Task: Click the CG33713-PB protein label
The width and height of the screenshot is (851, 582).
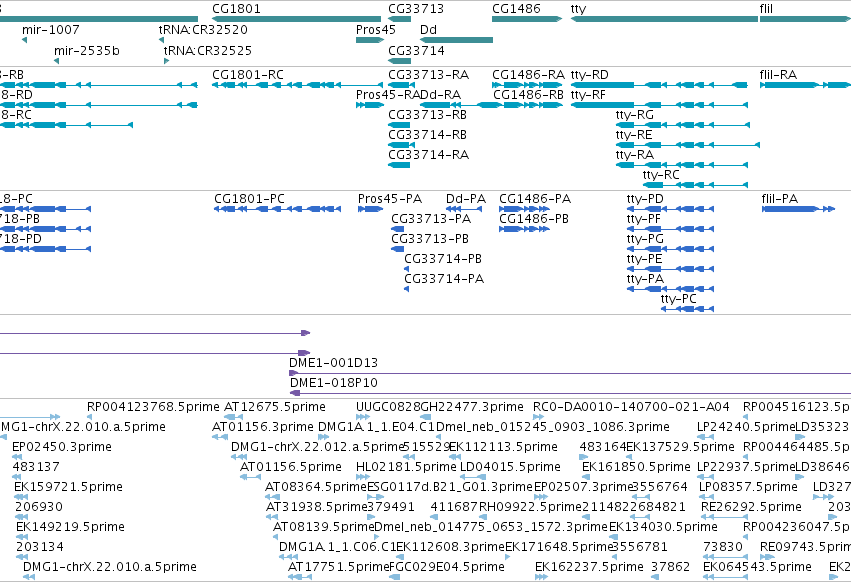Action: pyautogui.click(x=430, y=239)
